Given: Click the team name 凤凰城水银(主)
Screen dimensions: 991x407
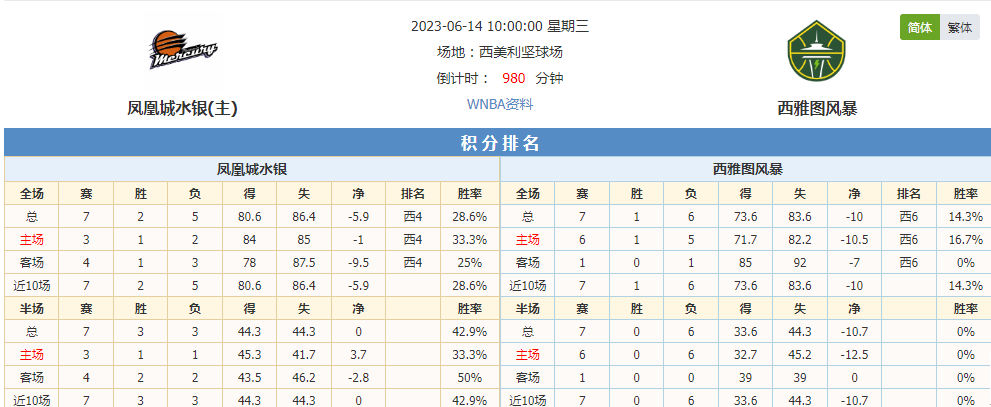Looking at the screenshot, I should click(x=183, y=109).
